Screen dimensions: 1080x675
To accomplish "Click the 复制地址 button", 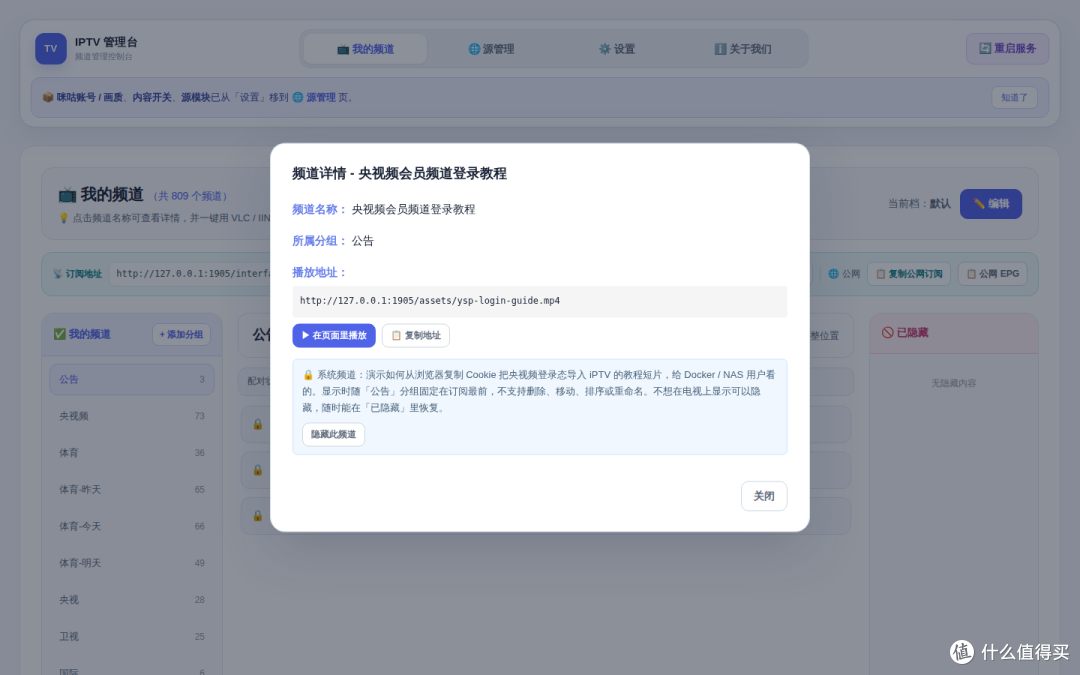I will click(x=416, y=335).
